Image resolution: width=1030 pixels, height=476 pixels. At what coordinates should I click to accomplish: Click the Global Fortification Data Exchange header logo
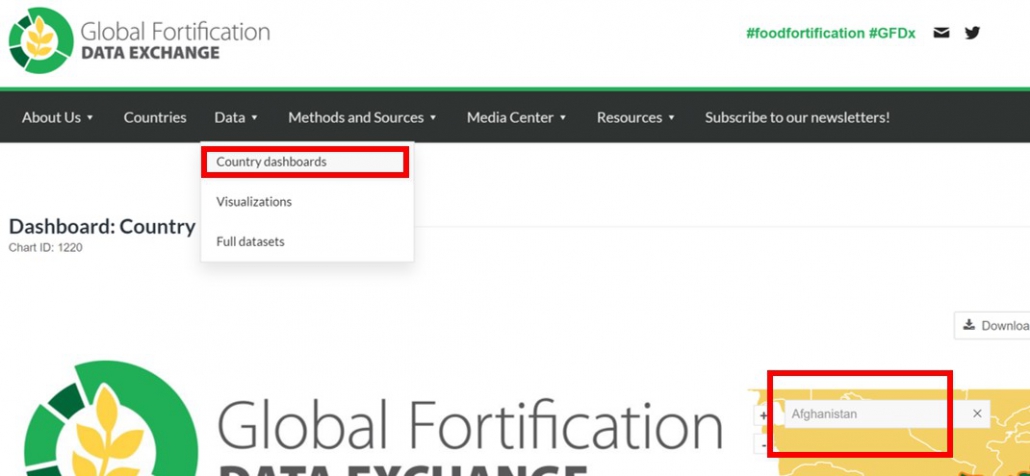click(139, 40)
